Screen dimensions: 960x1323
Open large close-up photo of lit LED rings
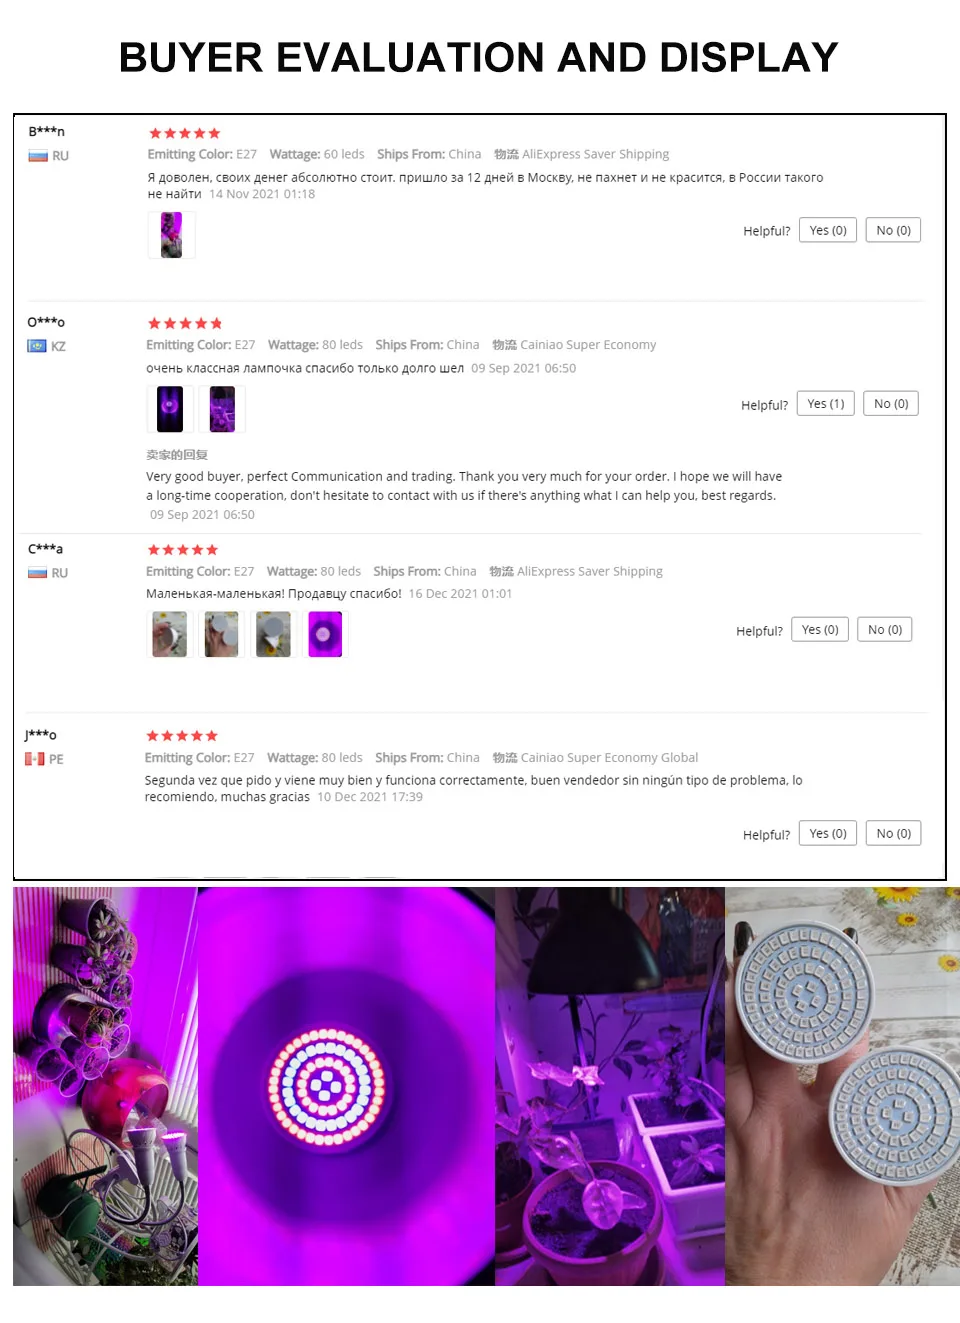[x=346, y=1086]
